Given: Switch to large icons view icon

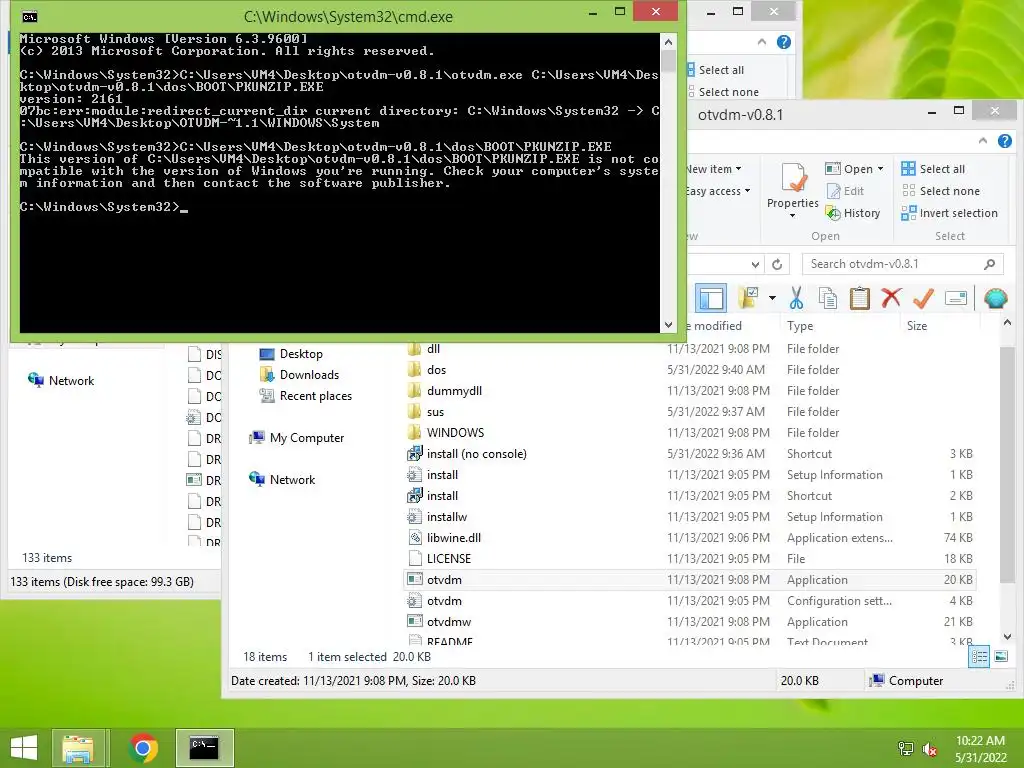Looking at the screenshot, I should point(1001,656).
